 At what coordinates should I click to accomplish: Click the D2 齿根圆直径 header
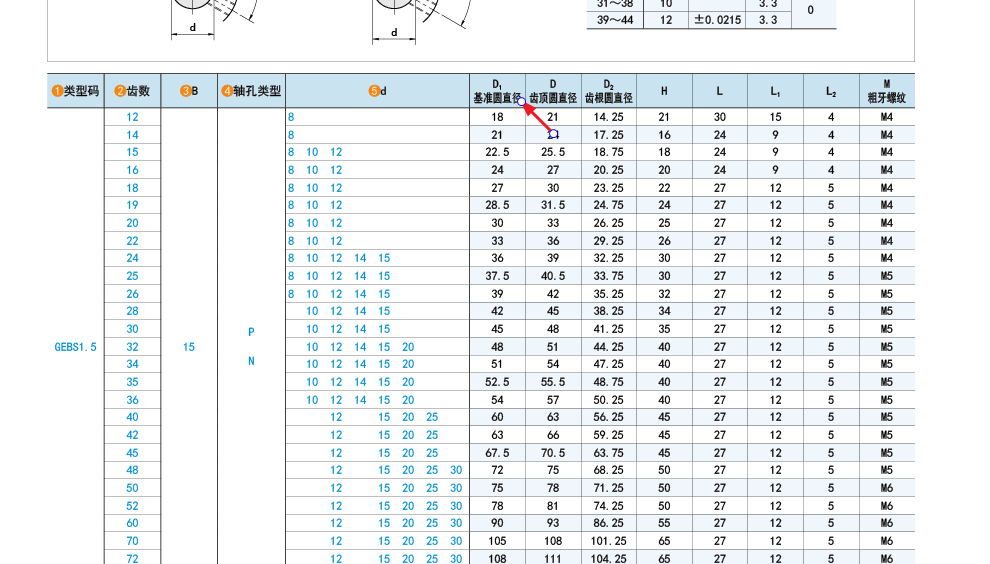click(x=609, y=92)
